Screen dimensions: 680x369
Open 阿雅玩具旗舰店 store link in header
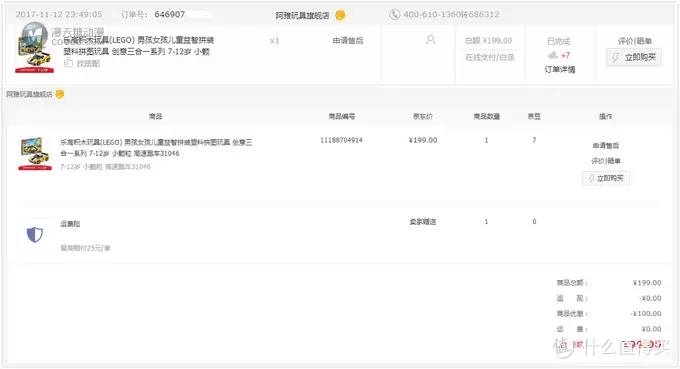(x=302, y=16)
